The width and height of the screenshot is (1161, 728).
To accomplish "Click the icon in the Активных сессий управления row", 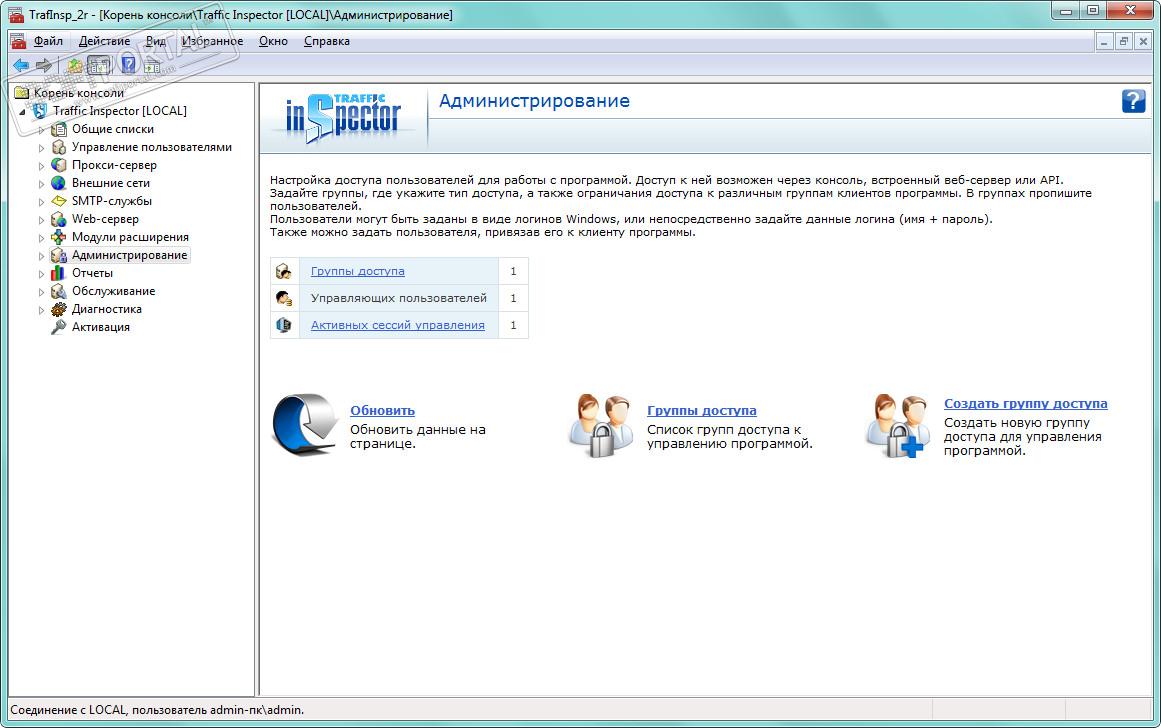I will 284,325.
